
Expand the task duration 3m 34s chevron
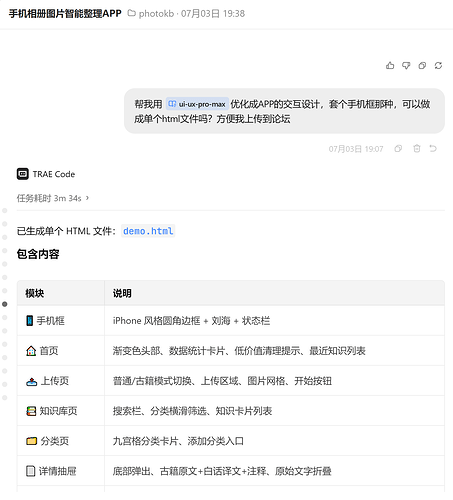[87, 198]
